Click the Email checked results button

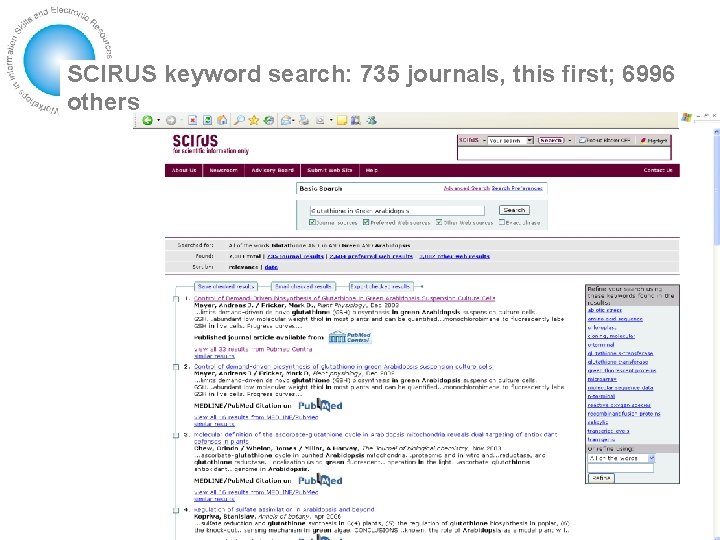[303, 287]
